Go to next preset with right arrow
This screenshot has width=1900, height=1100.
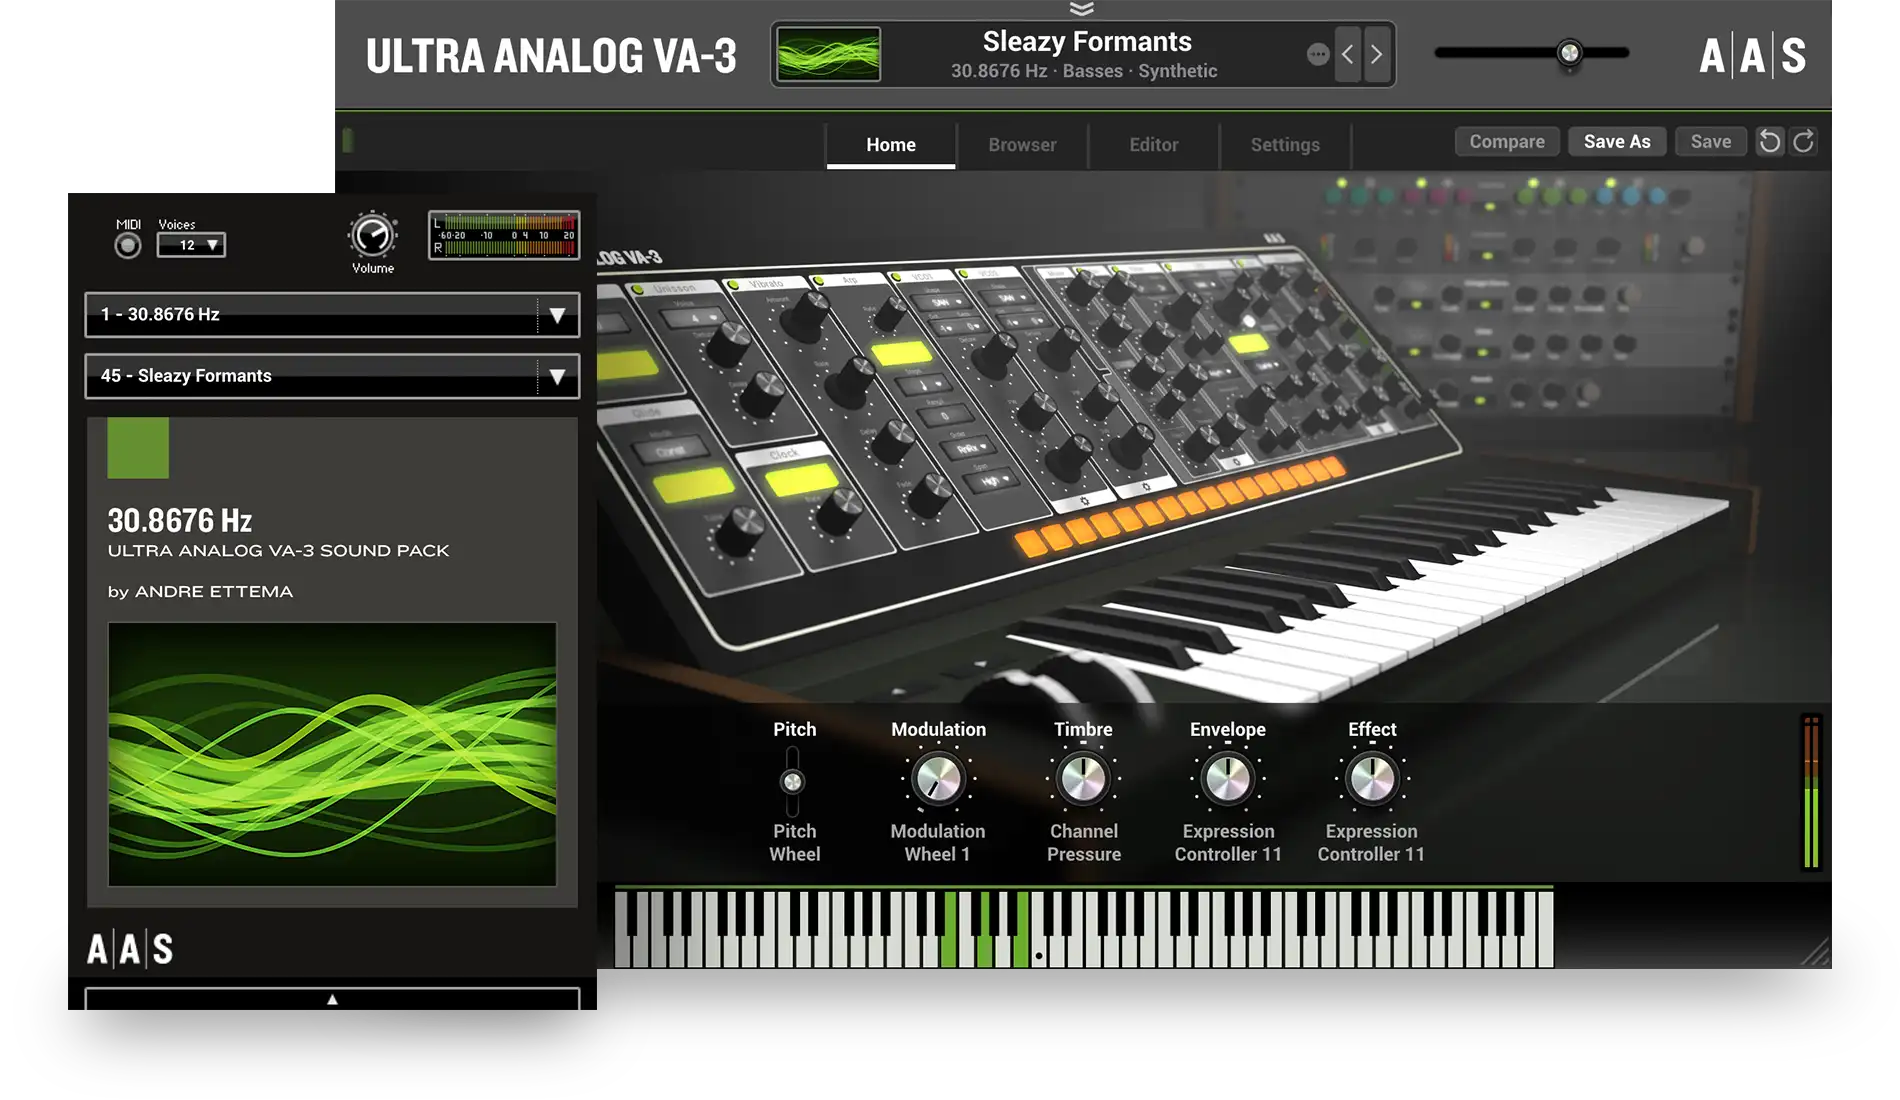1377,55
